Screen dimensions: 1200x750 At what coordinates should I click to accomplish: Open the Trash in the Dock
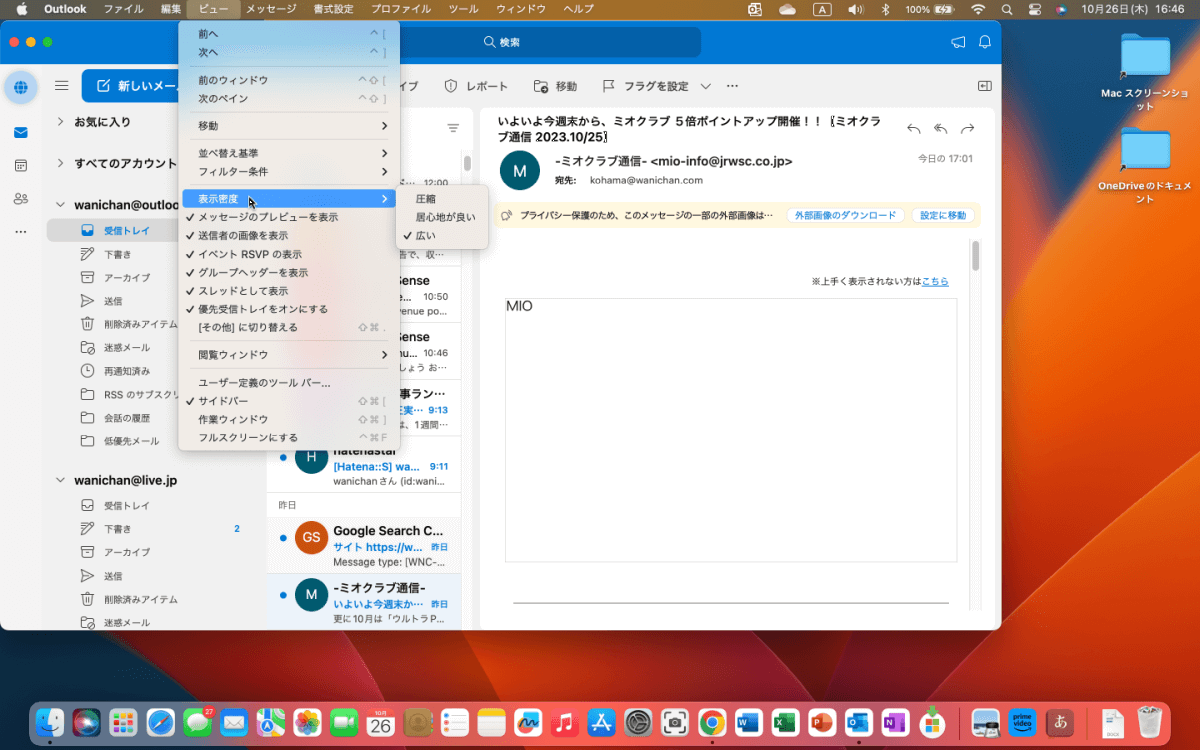coord(1149,722)
